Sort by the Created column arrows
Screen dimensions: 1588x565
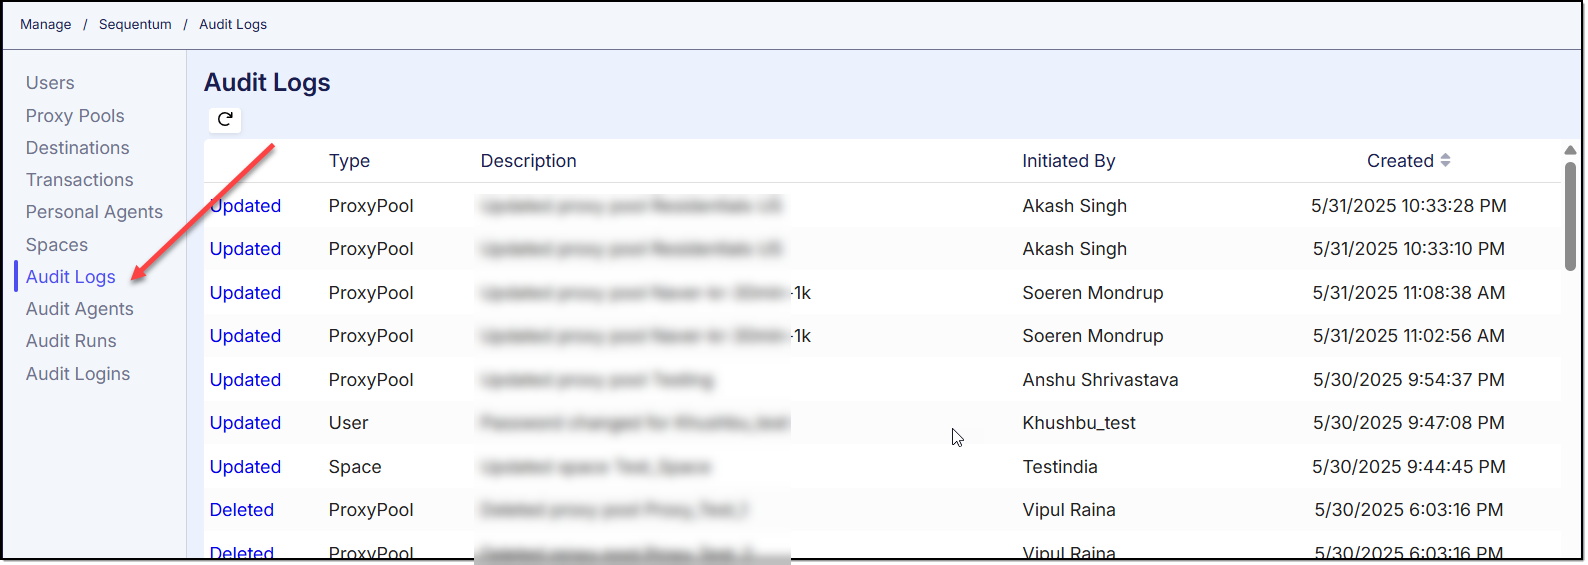[x=1445, y=161]
